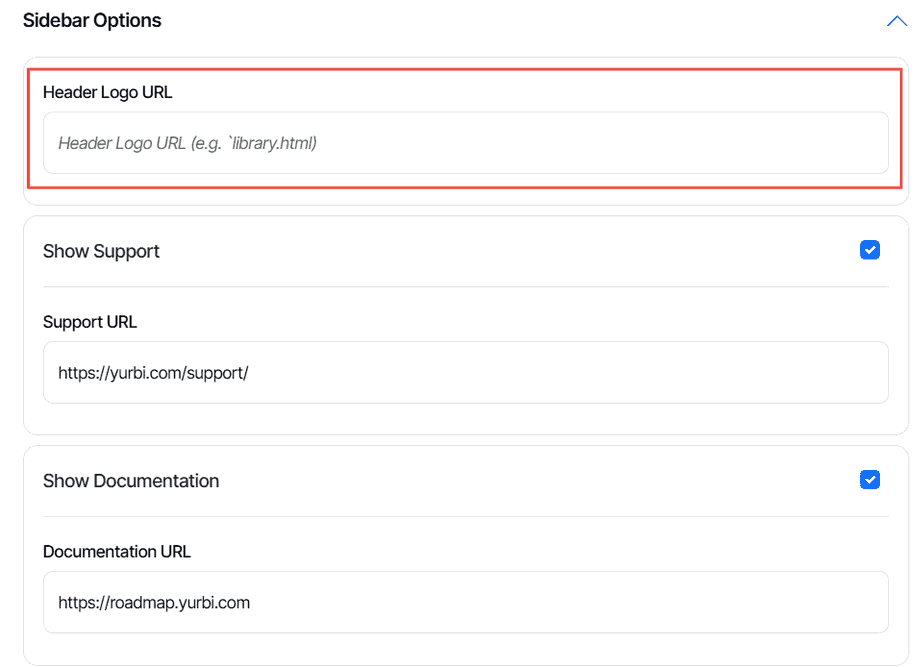Click the Sidebar Options heading

[92, 21]
